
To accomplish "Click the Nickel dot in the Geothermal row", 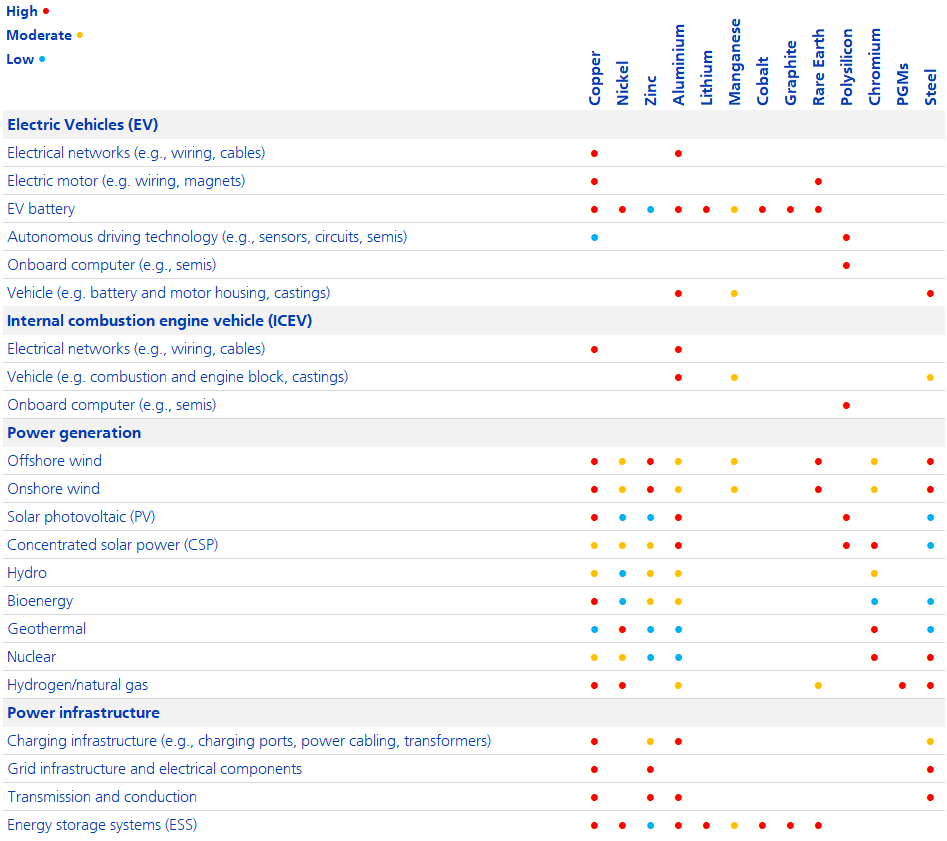I will 623,629.
